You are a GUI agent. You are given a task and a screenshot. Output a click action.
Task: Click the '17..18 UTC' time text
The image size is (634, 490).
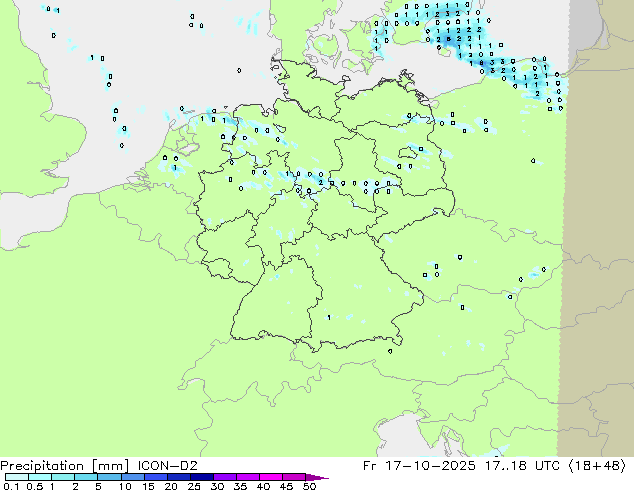(522, 466)
